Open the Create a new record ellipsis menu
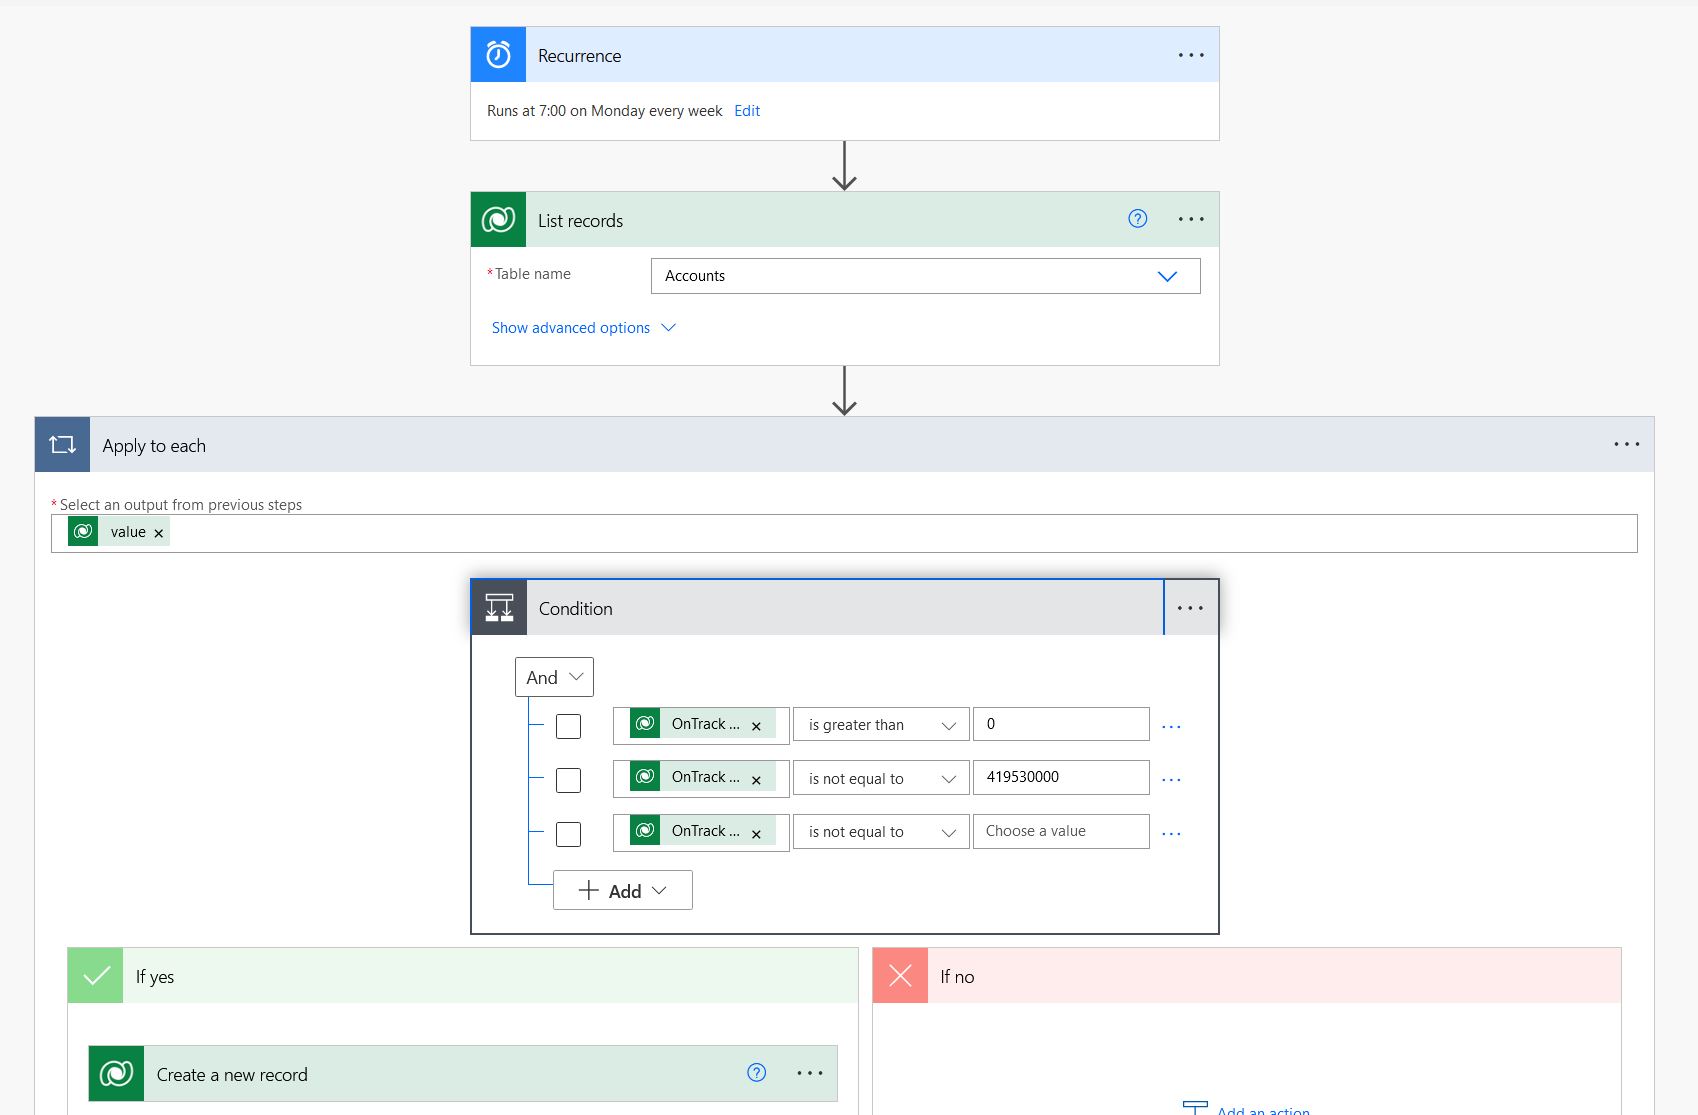Screen dimensions: 1698x1115 (810, 1073)
